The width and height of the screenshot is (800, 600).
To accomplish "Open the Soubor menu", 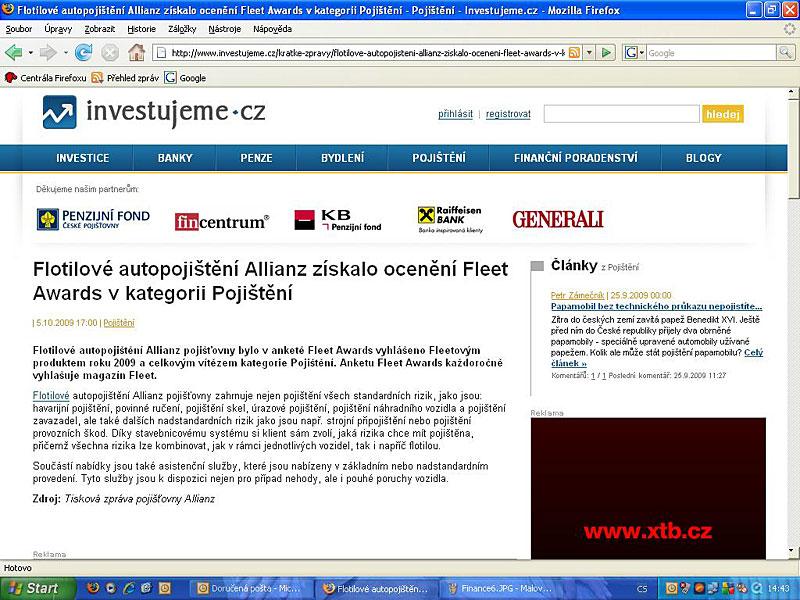I will coord(19,29).
